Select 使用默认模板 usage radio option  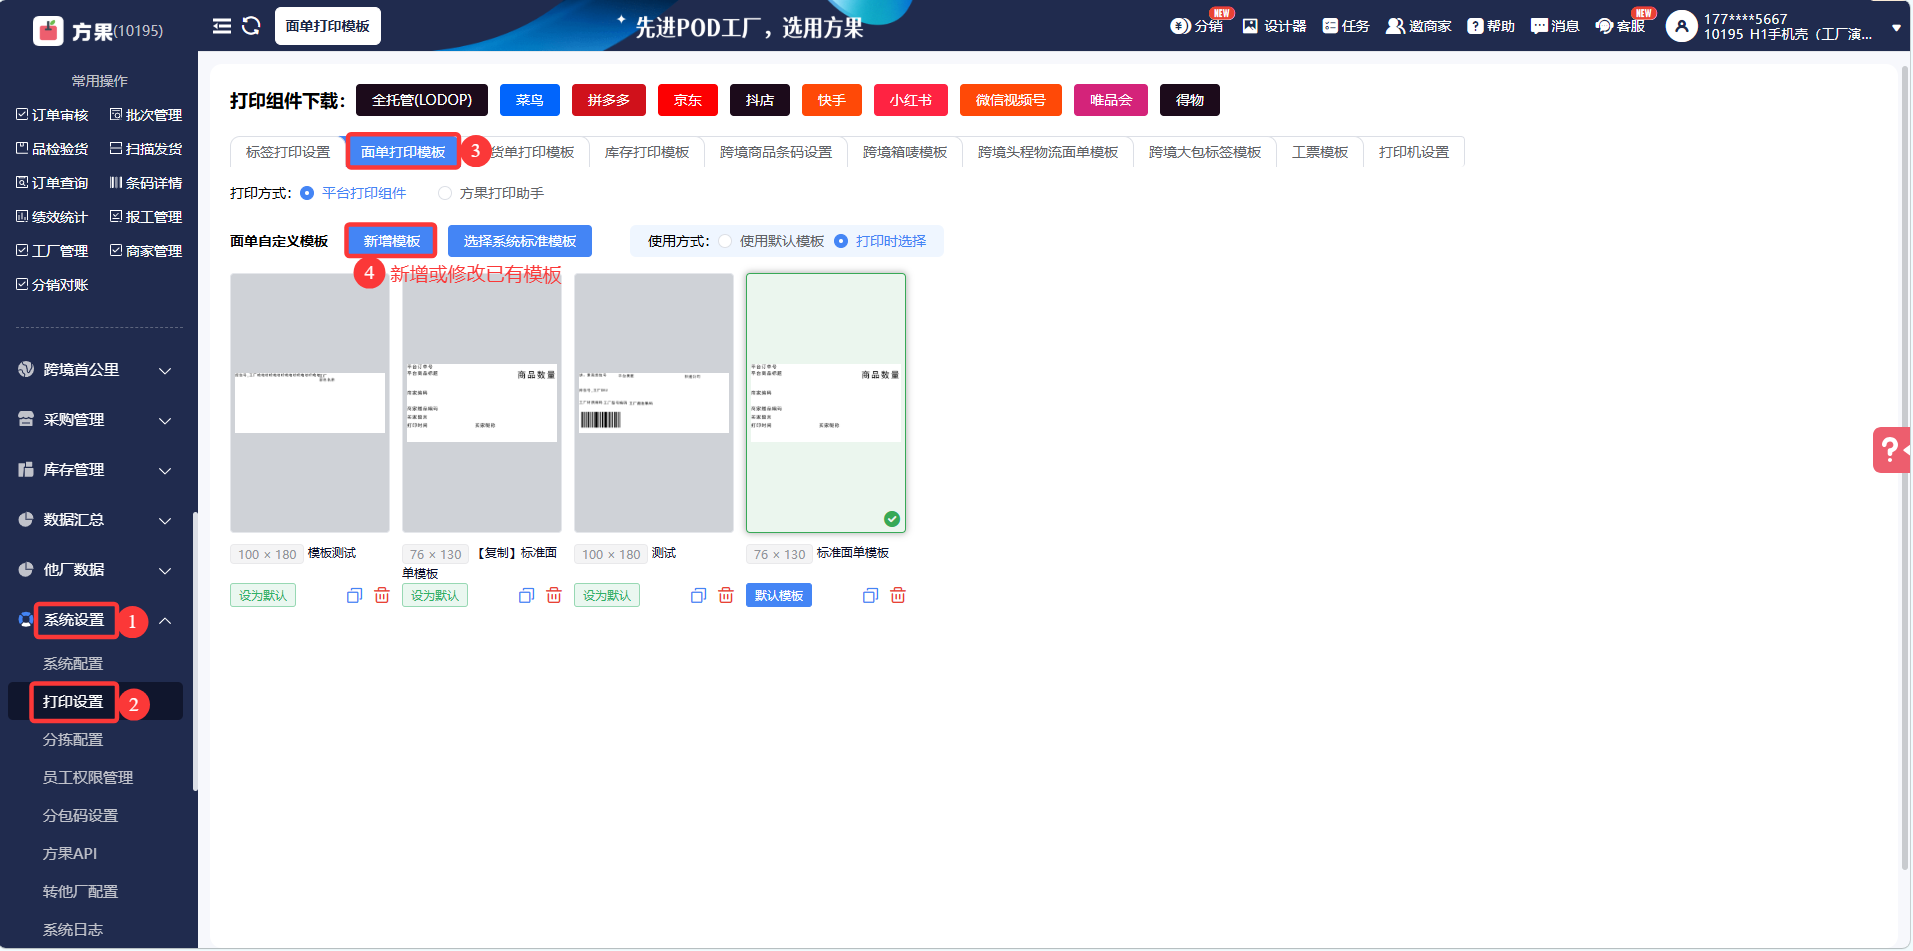(725, 241)
